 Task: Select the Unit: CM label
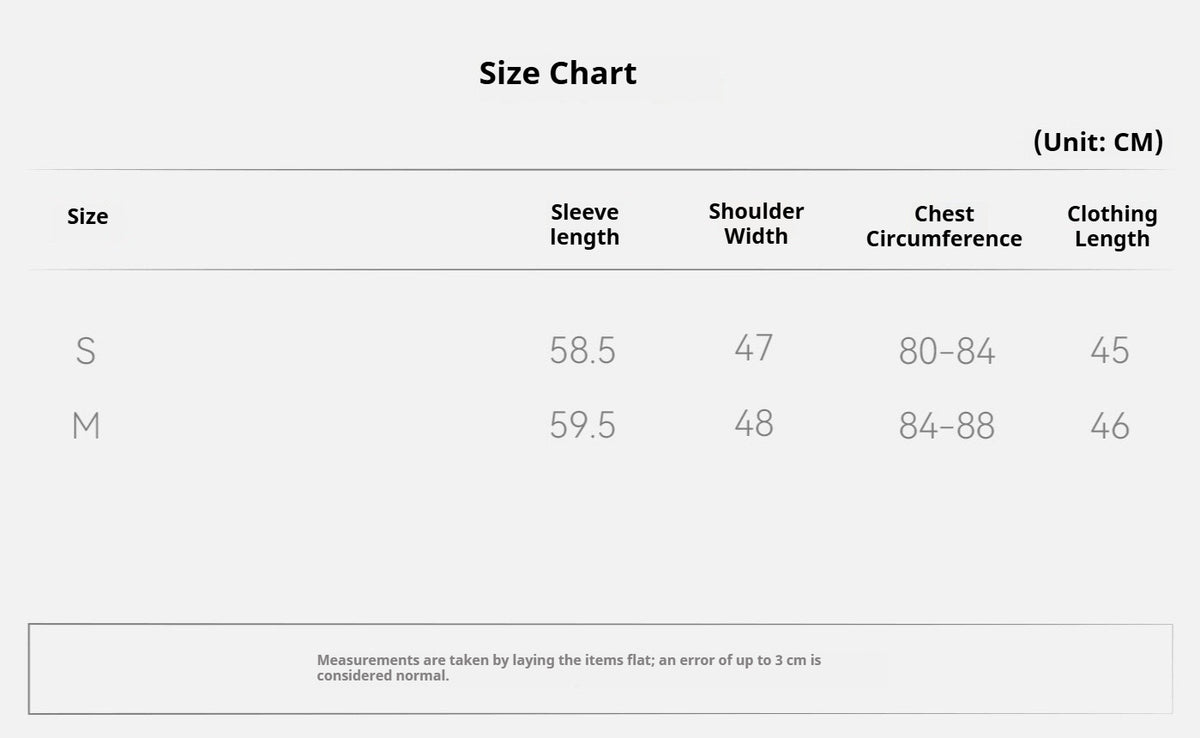[1098, 142]
